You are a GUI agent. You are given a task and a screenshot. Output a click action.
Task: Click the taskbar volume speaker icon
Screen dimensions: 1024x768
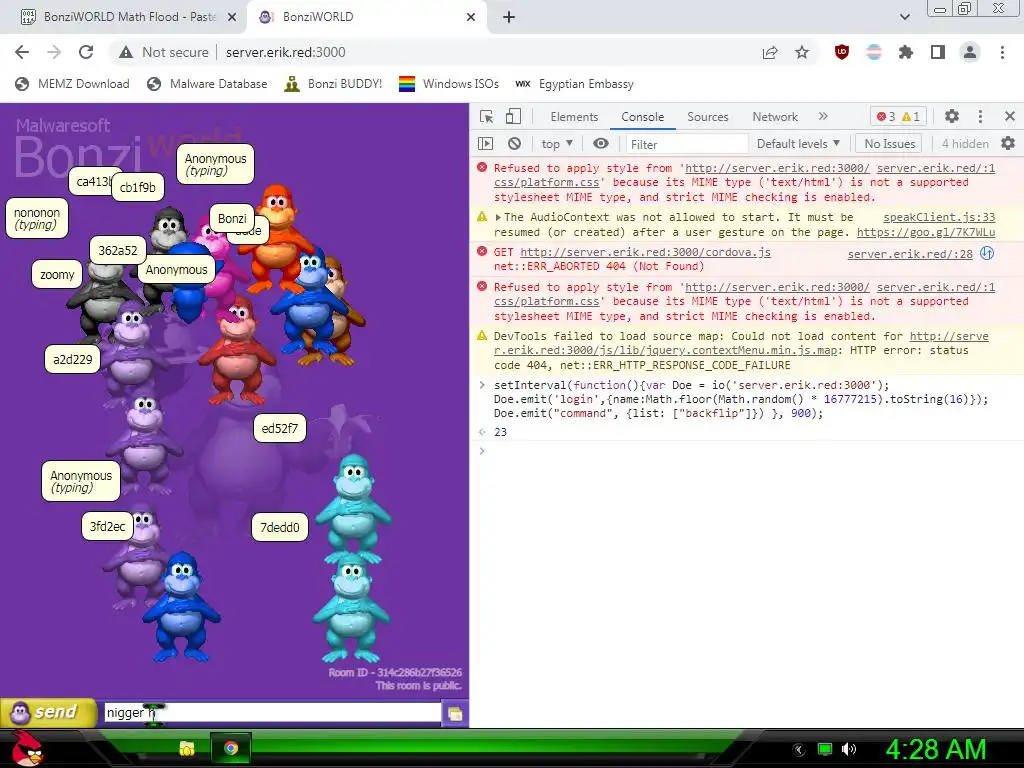(x=848, y=749)
